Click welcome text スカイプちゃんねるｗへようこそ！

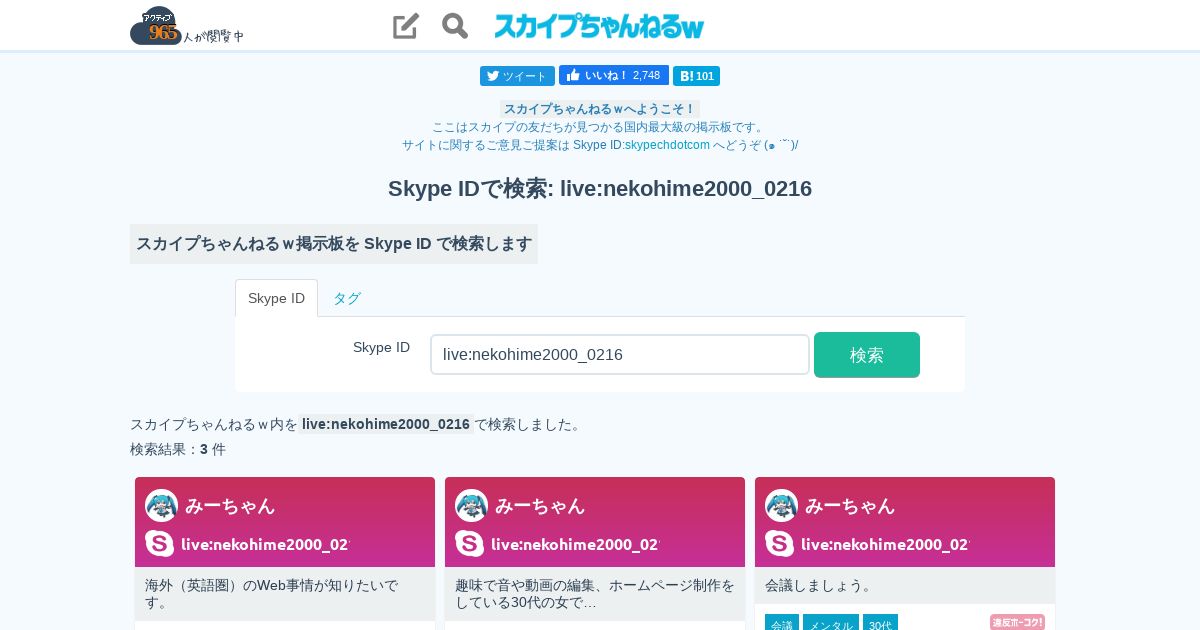click(x=599, y=109)
